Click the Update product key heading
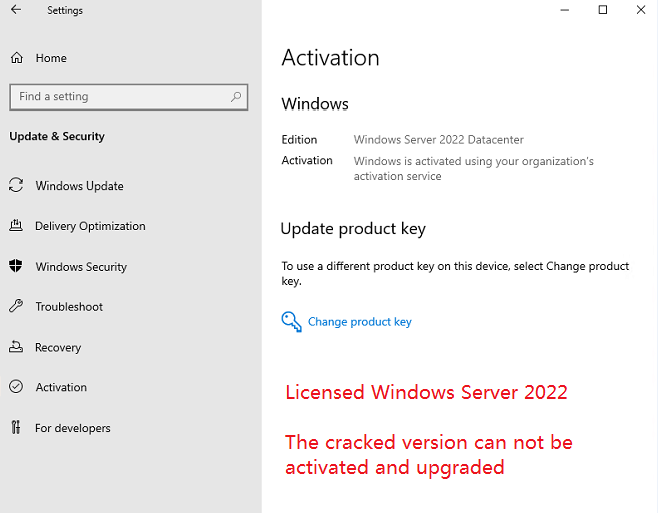Image resolution: width=658 pixels, height=513 pixels. click(353, 229)
